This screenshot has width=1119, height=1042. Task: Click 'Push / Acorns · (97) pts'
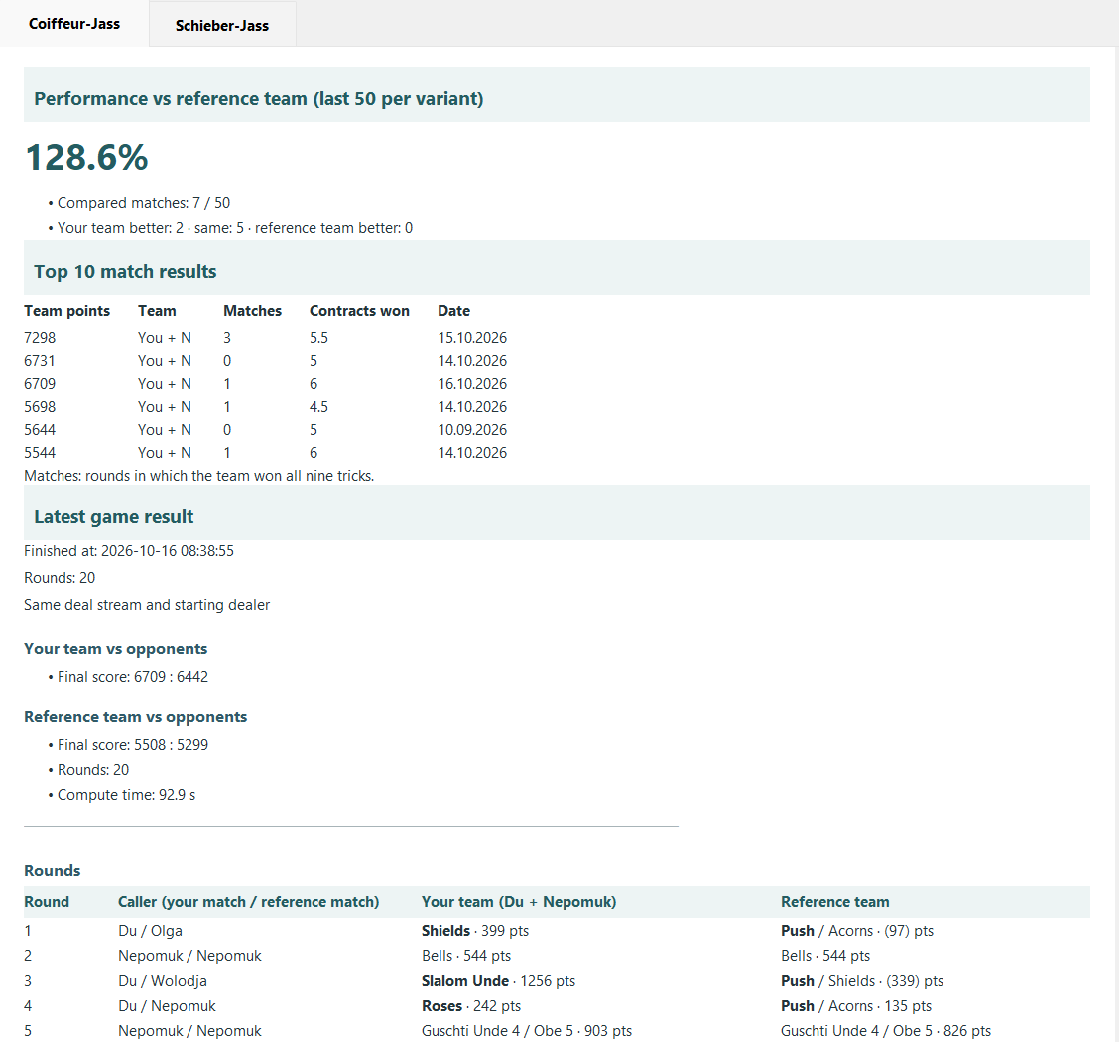click(857, 931)
